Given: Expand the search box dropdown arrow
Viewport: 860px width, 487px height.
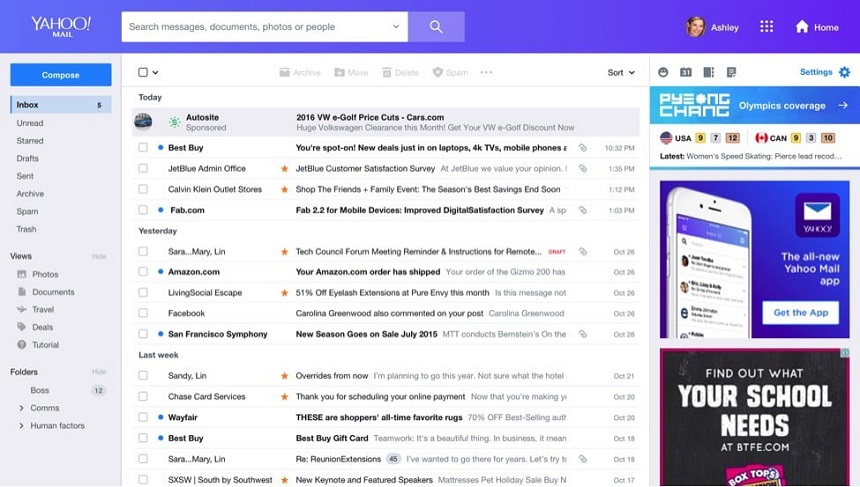Looking at the screenshot, I should pos(396,27).
